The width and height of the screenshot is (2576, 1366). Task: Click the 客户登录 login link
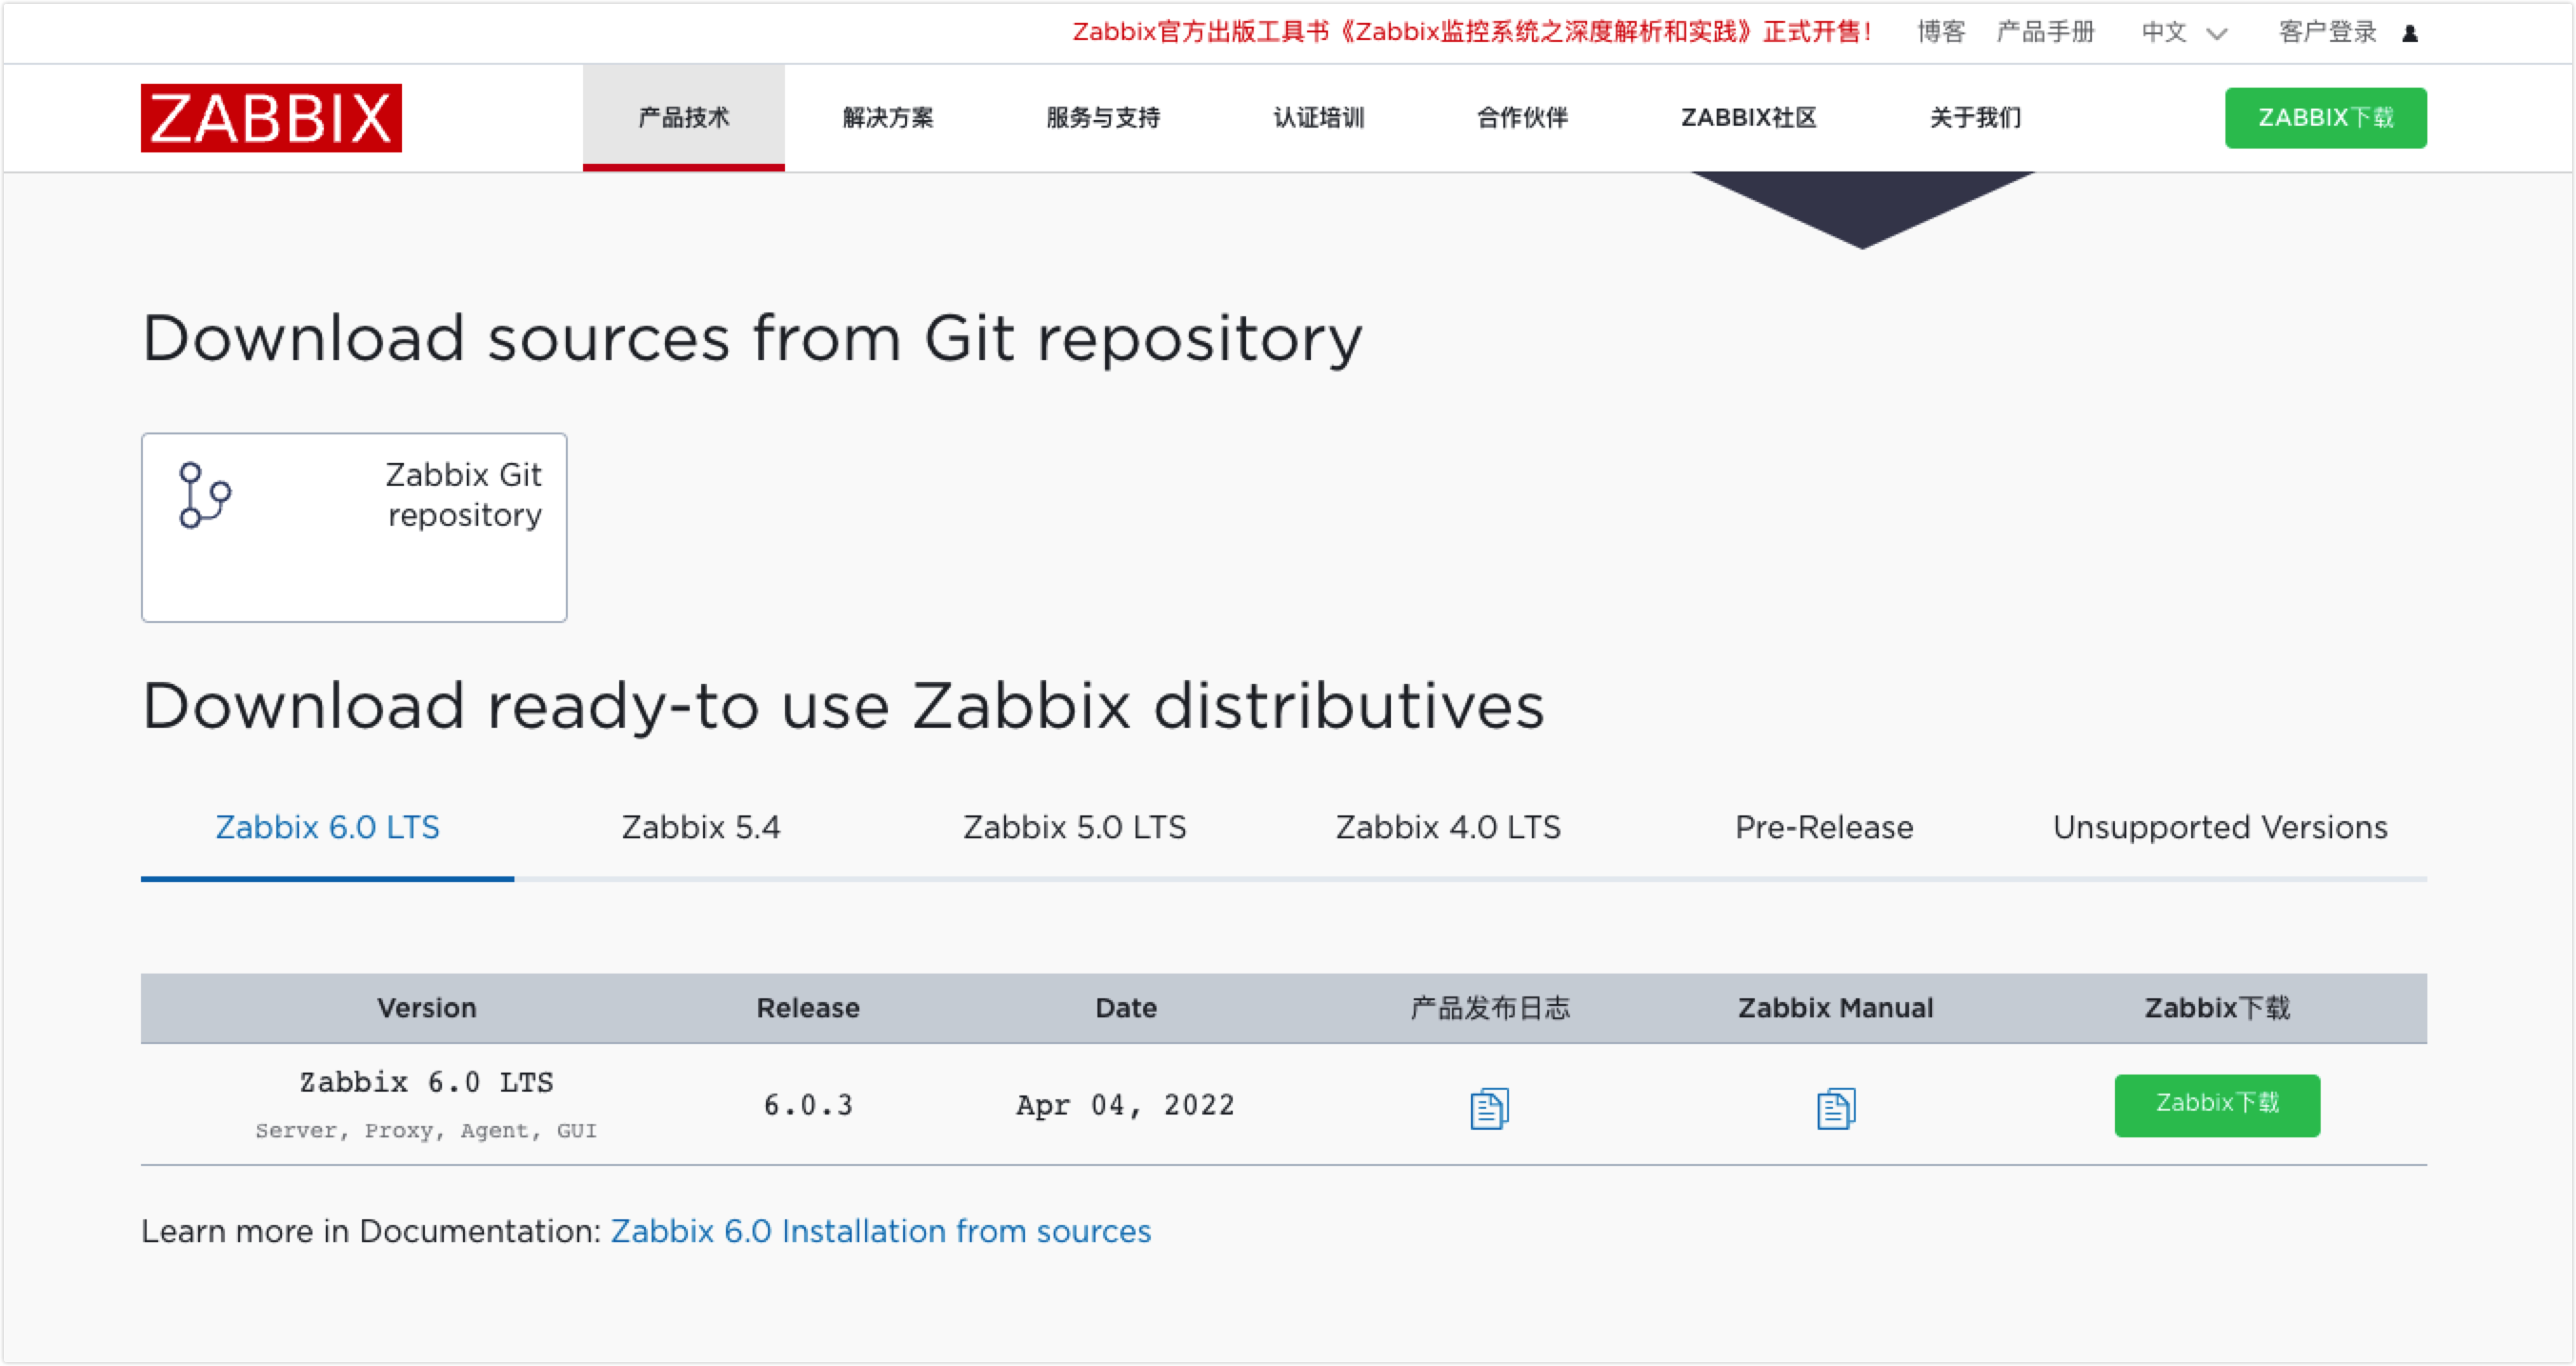point(2327,32)
